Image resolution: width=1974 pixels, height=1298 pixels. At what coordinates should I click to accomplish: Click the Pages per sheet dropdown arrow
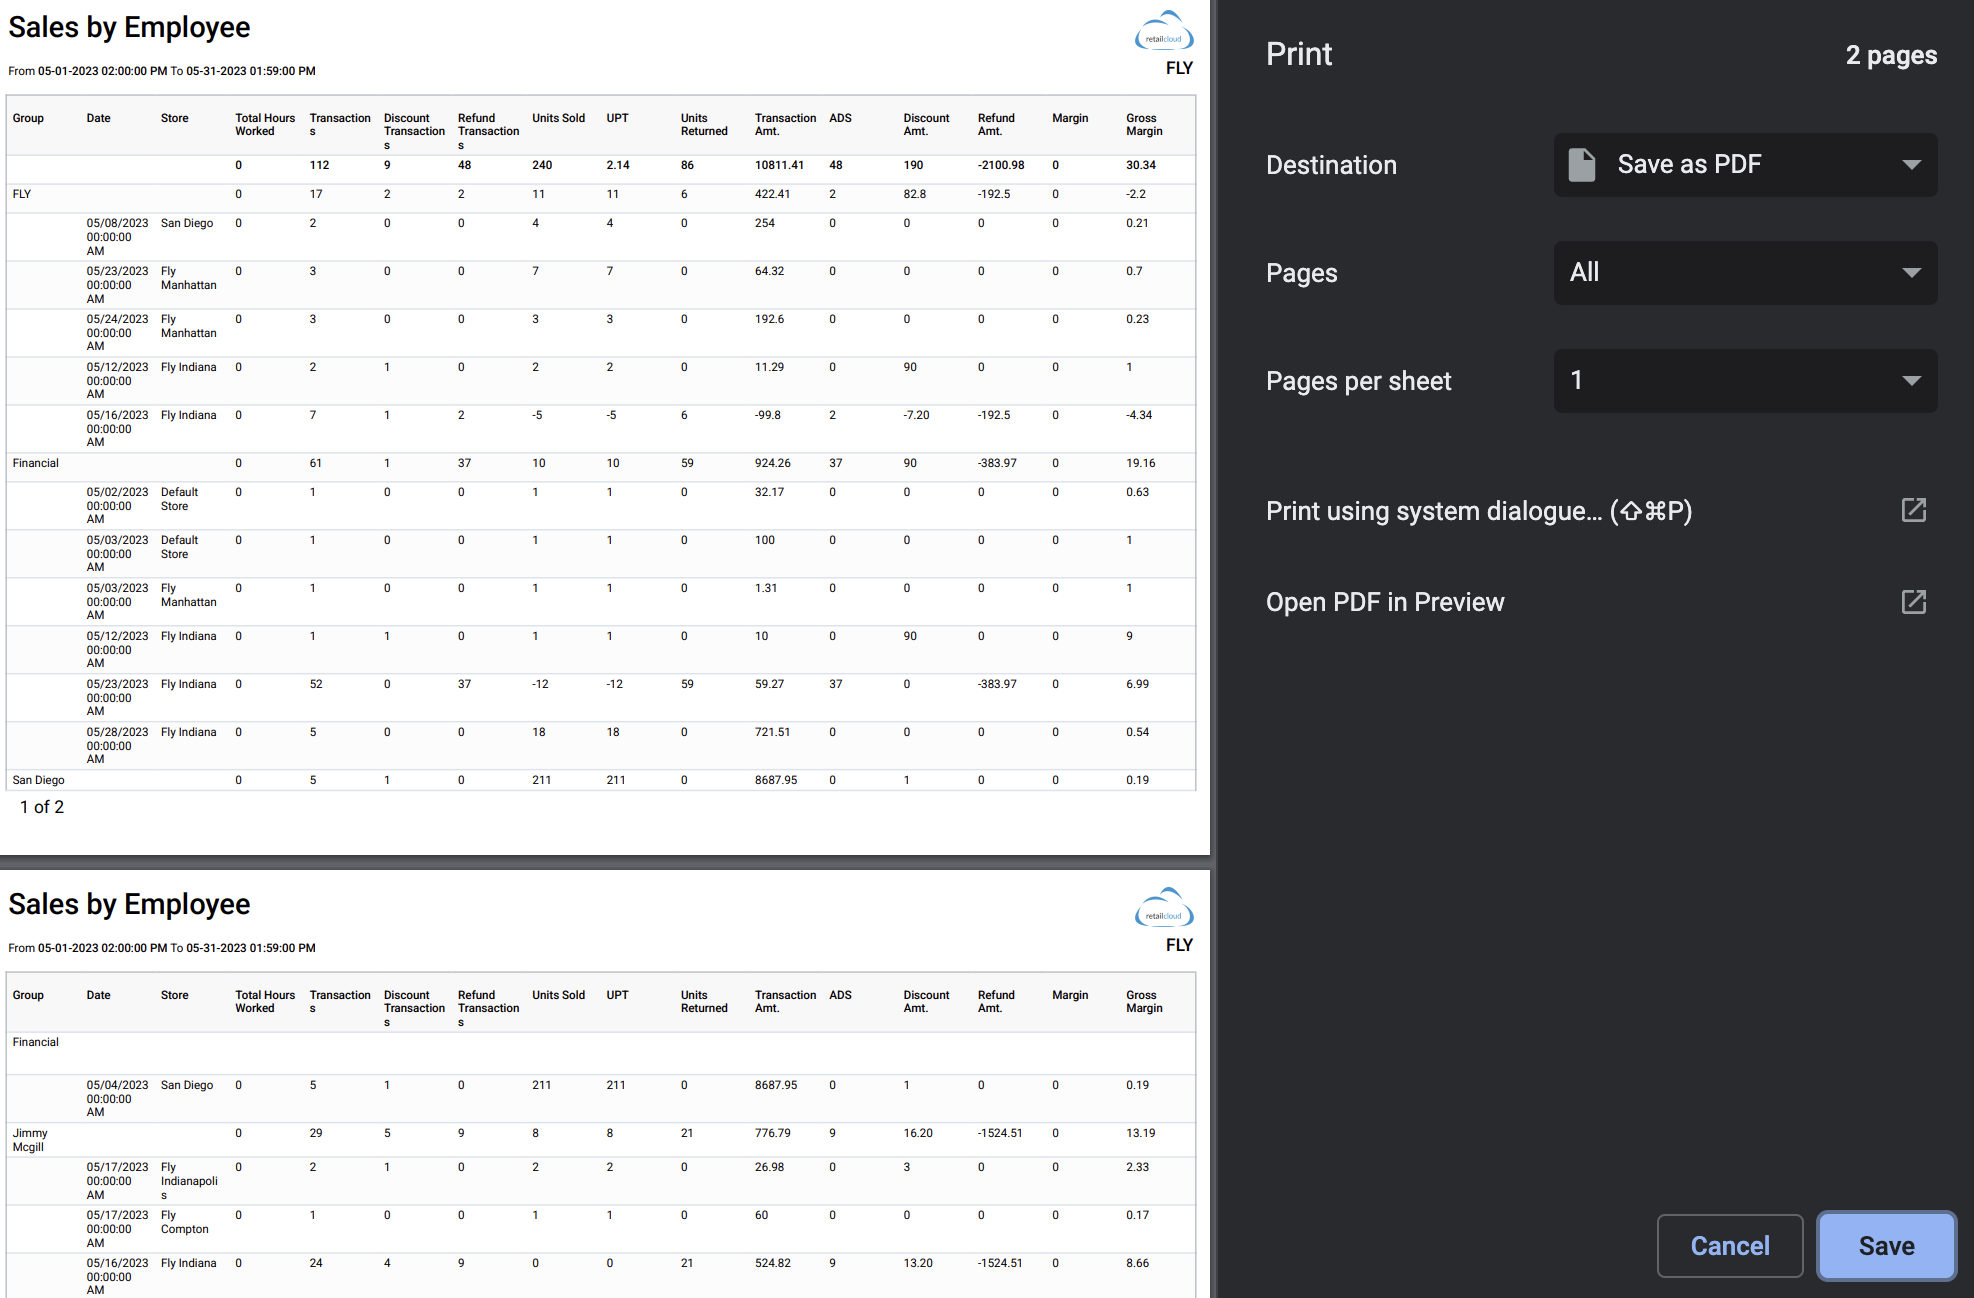pos(1911,380)
